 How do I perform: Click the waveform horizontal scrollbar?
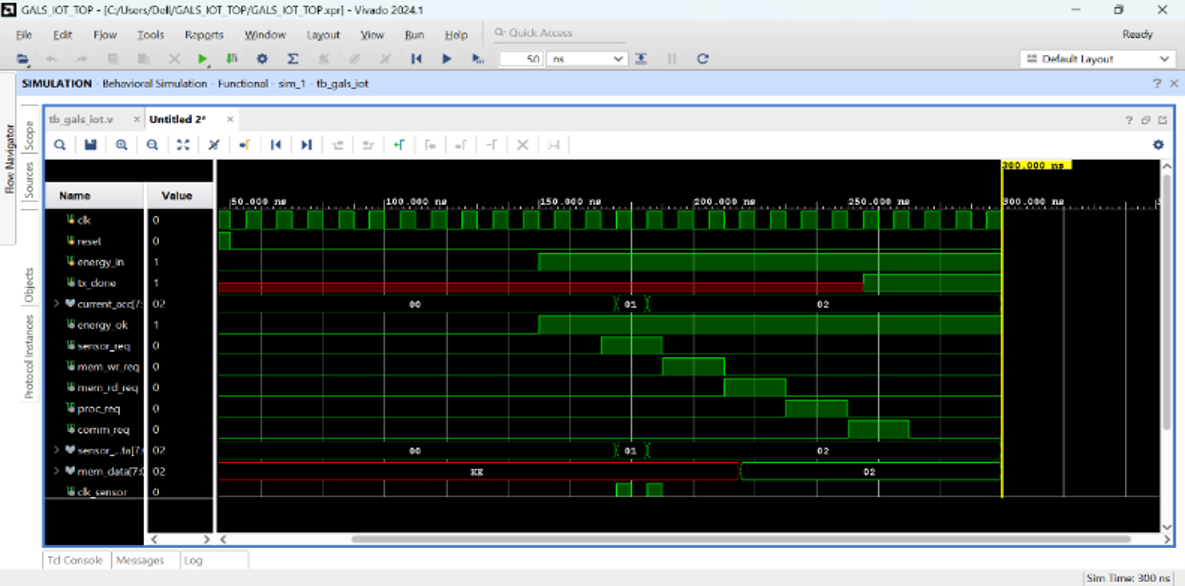tap(741, 539)
